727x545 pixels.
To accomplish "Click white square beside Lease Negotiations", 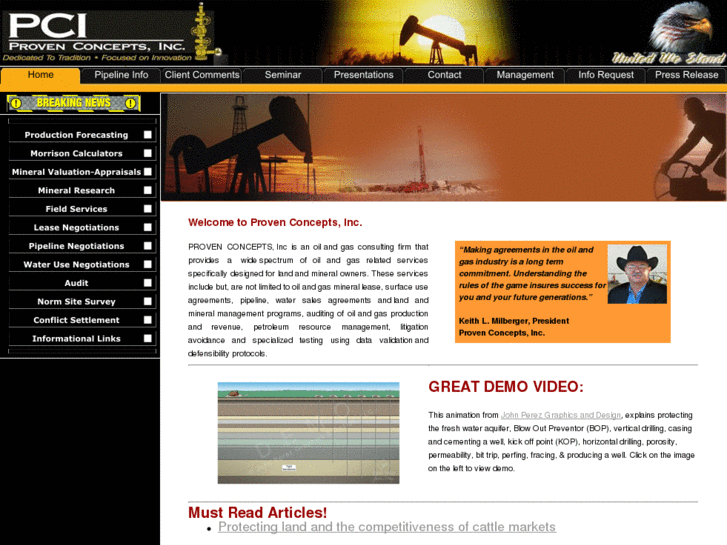I will 148,227.
